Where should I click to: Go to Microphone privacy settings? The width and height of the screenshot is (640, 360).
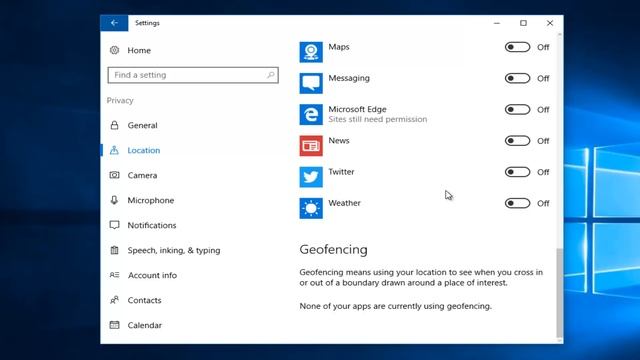click(x=151, y=200)
